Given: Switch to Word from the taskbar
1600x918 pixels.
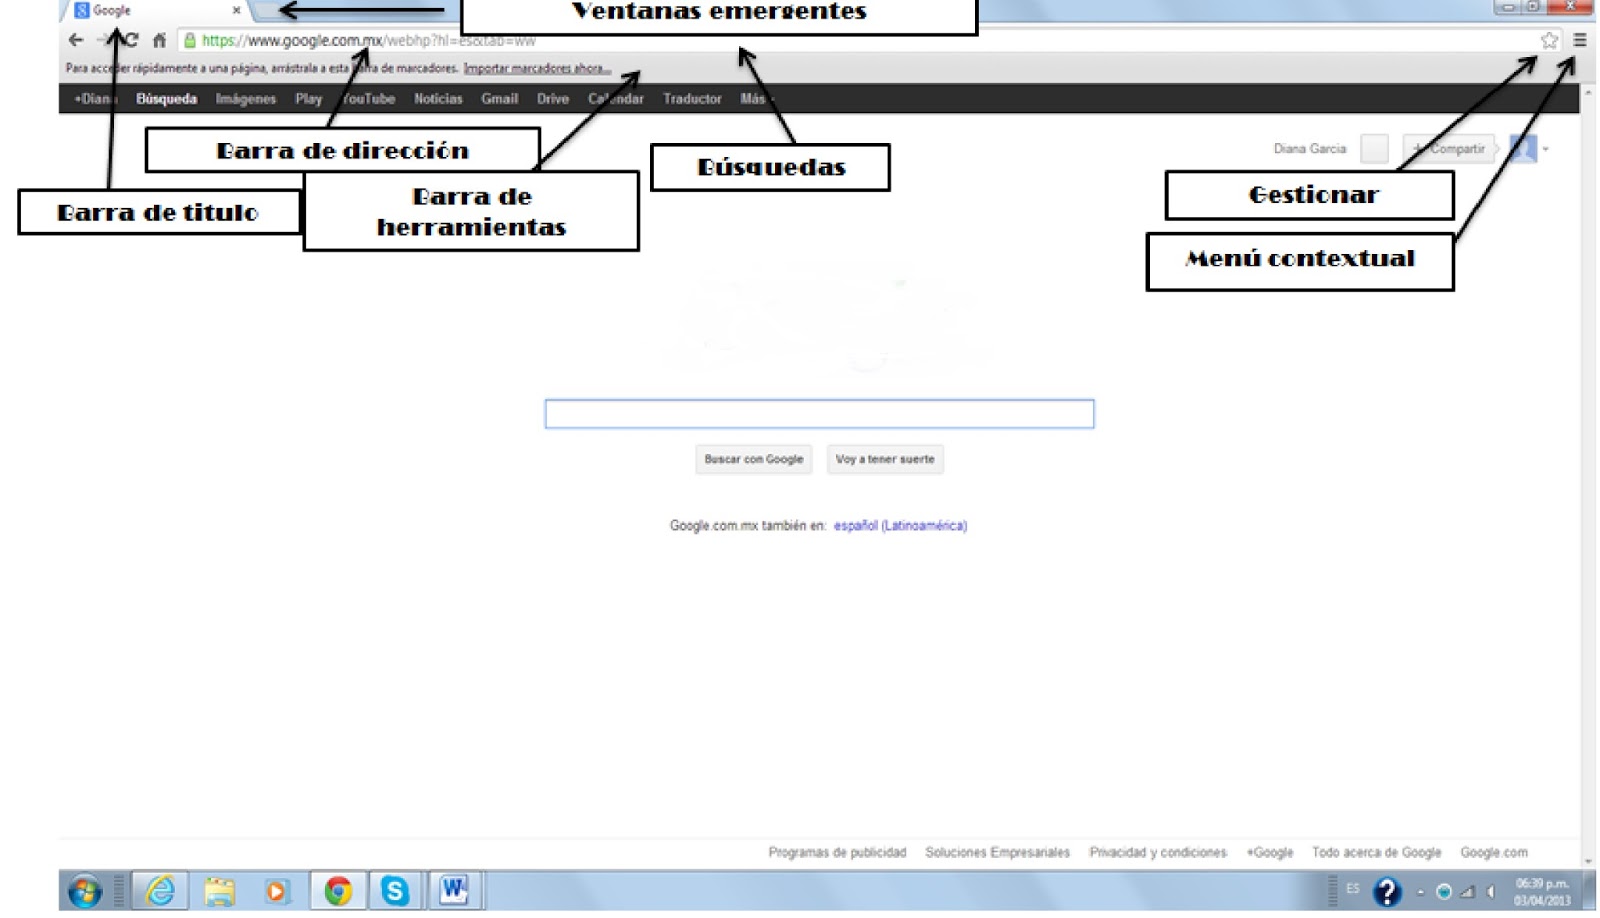Looking at the screenshot, I should point(453,889).
